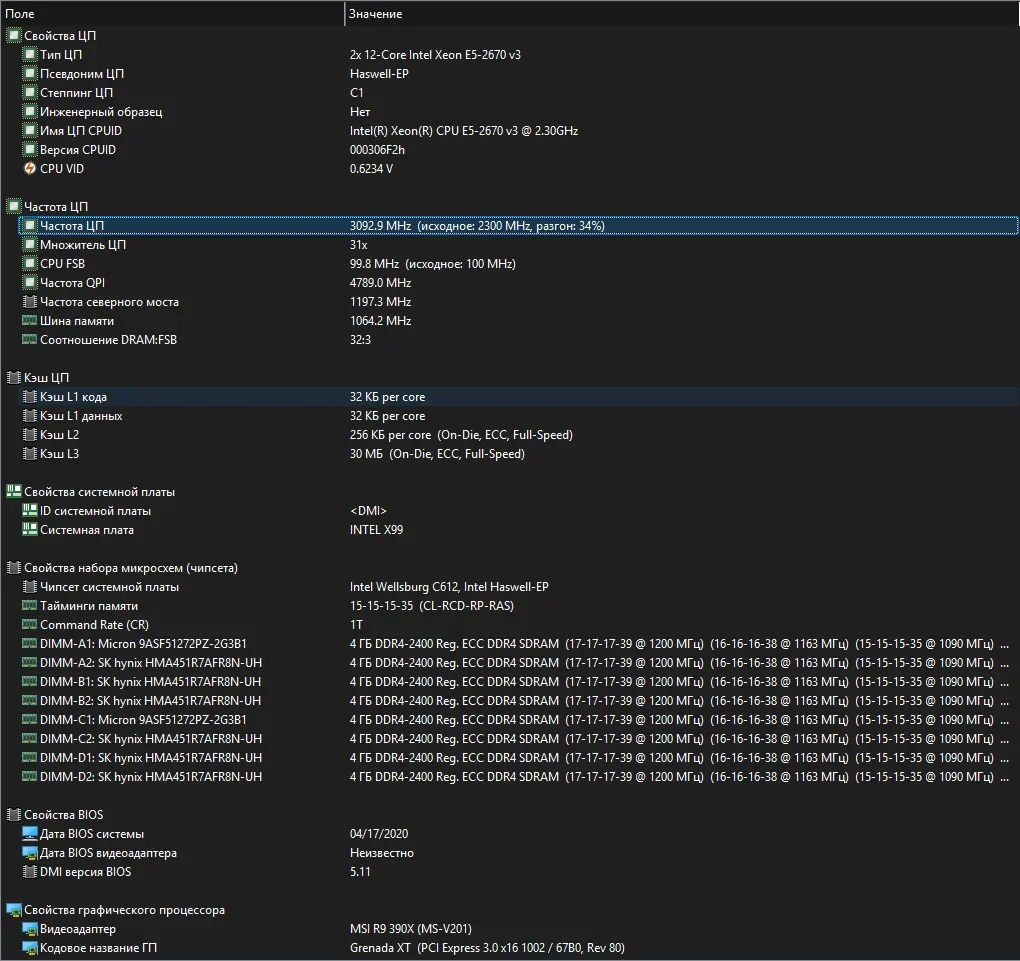Click the 000306F2h value

377,150
